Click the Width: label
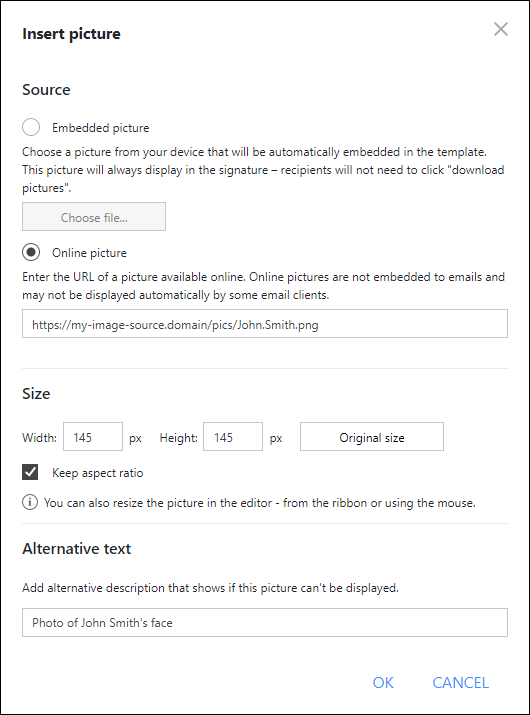The height and width of the screenshot is (715, 530). tap(39, 438)
